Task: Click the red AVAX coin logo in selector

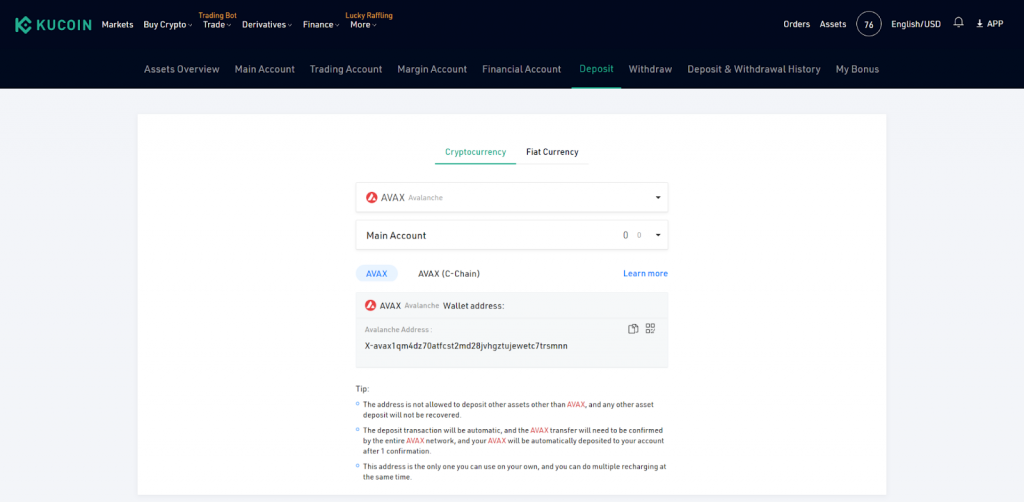Action: tap(372, 197)
